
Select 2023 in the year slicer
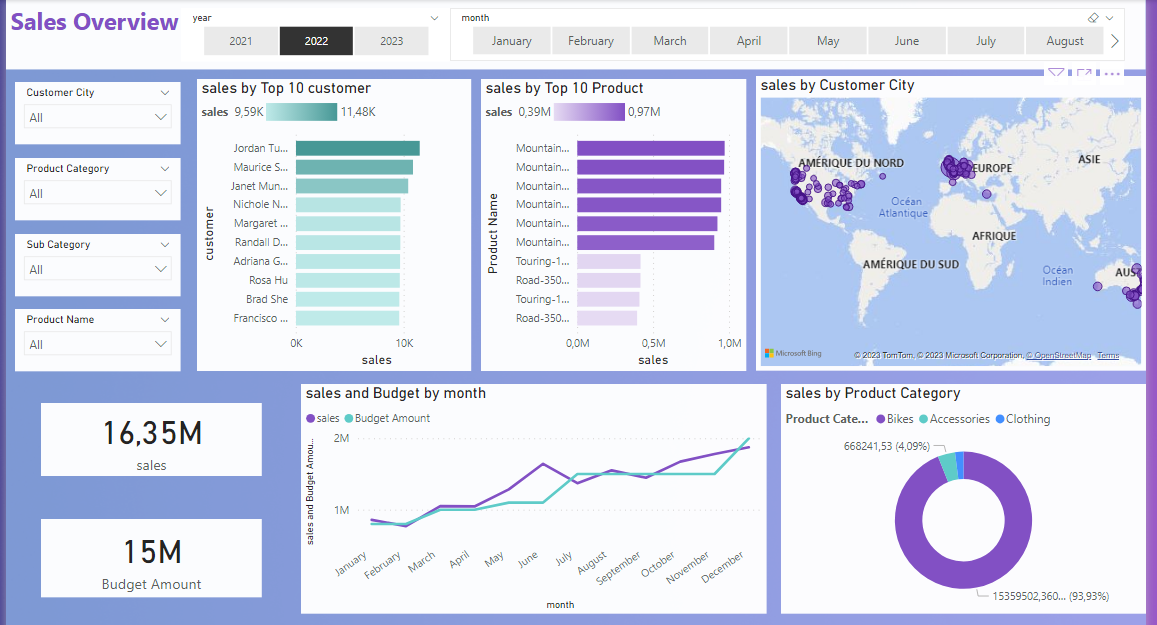391,41
